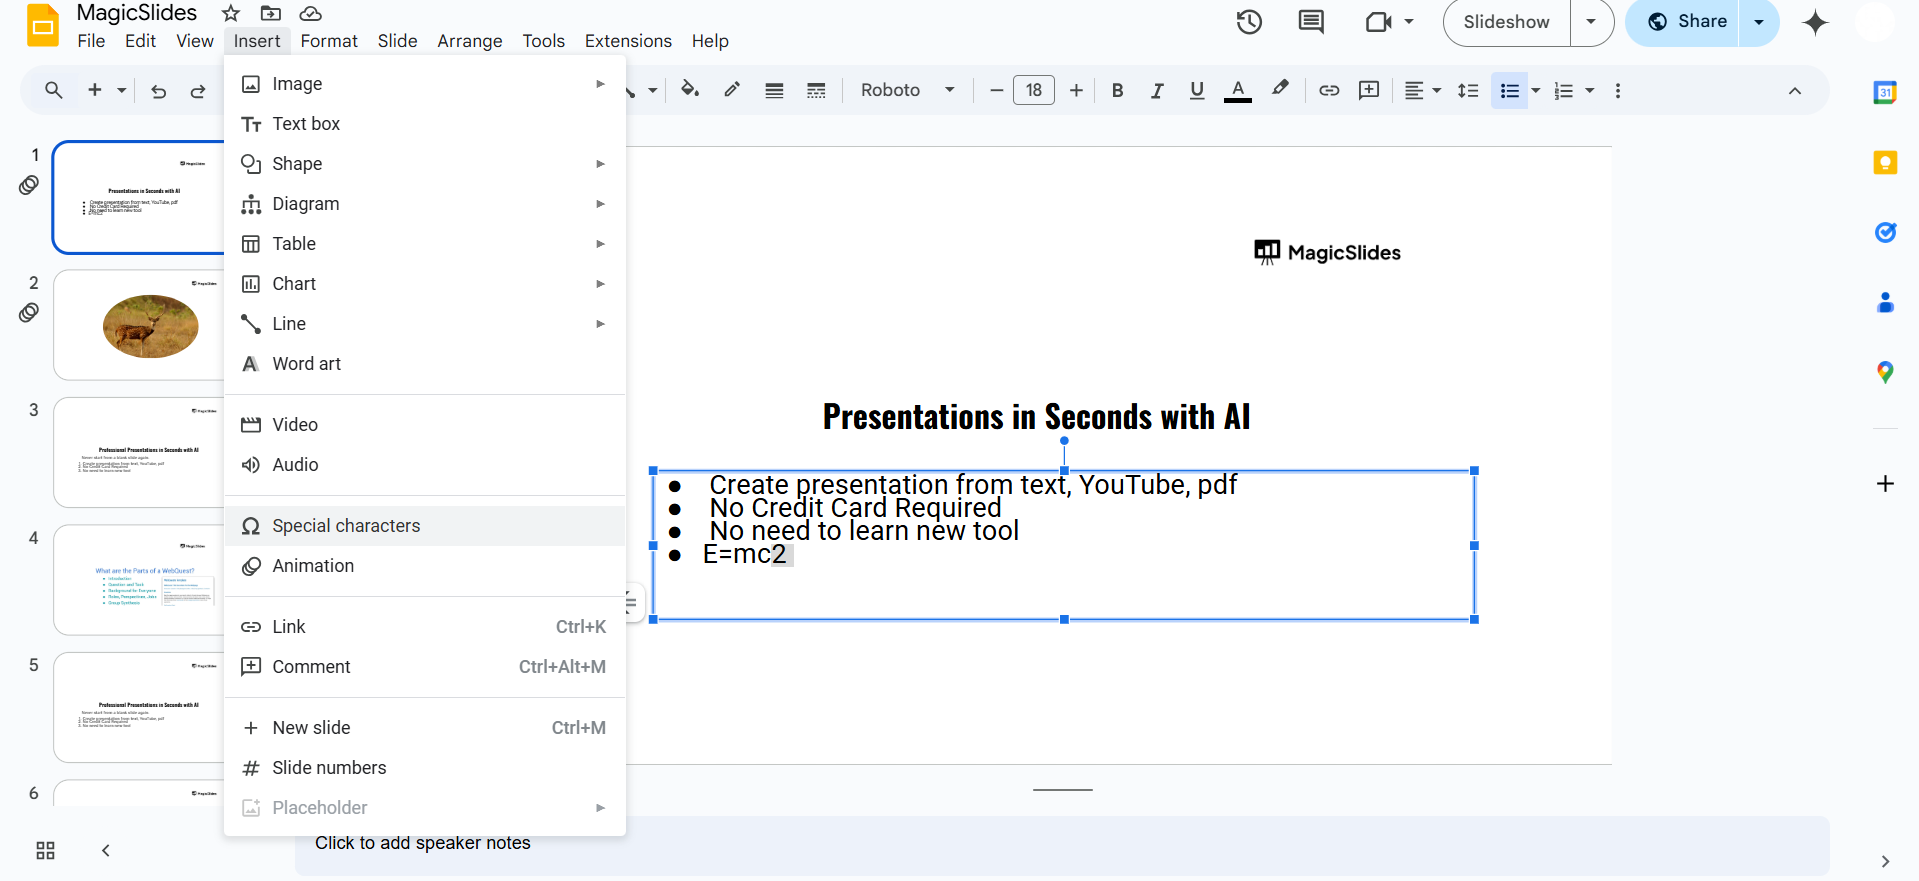This screenshot has width=1919, height=881.
Task: Choose Word art in the menu
Action: (x=306, y=364)
